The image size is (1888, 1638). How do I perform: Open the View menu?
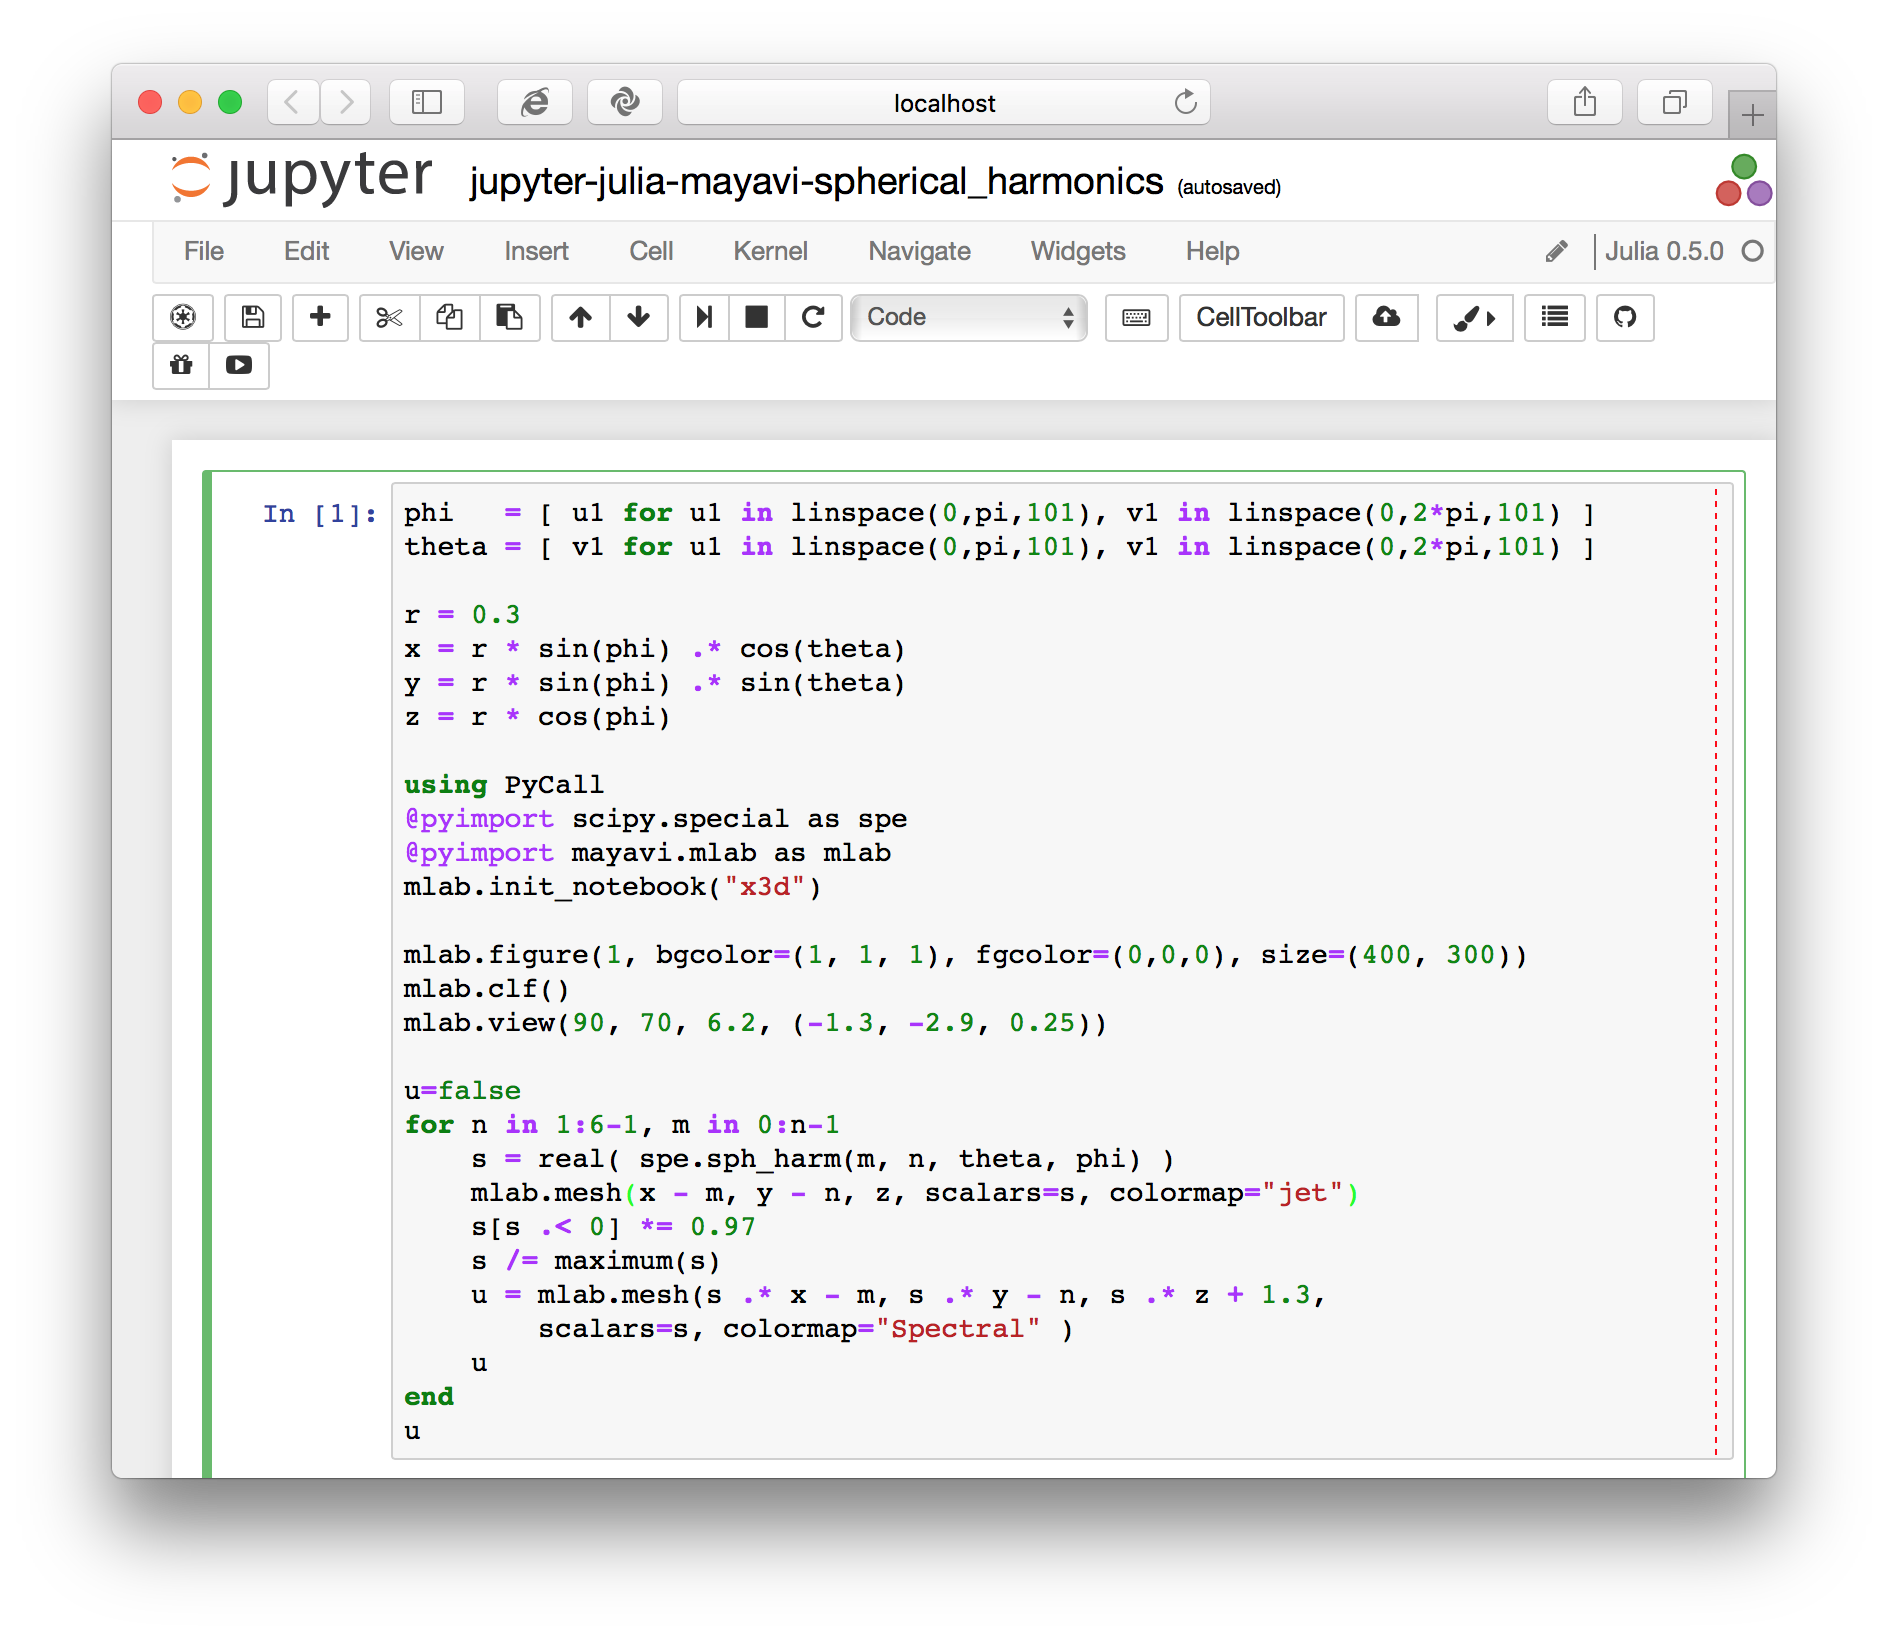click(x=416, y=251)
